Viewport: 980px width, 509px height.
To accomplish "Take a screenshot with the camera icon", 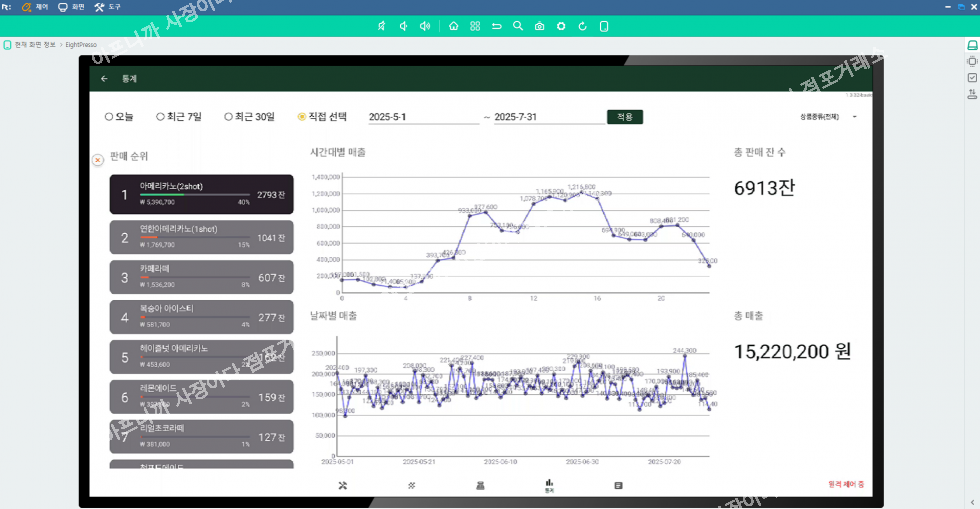I will click(539, 26).
